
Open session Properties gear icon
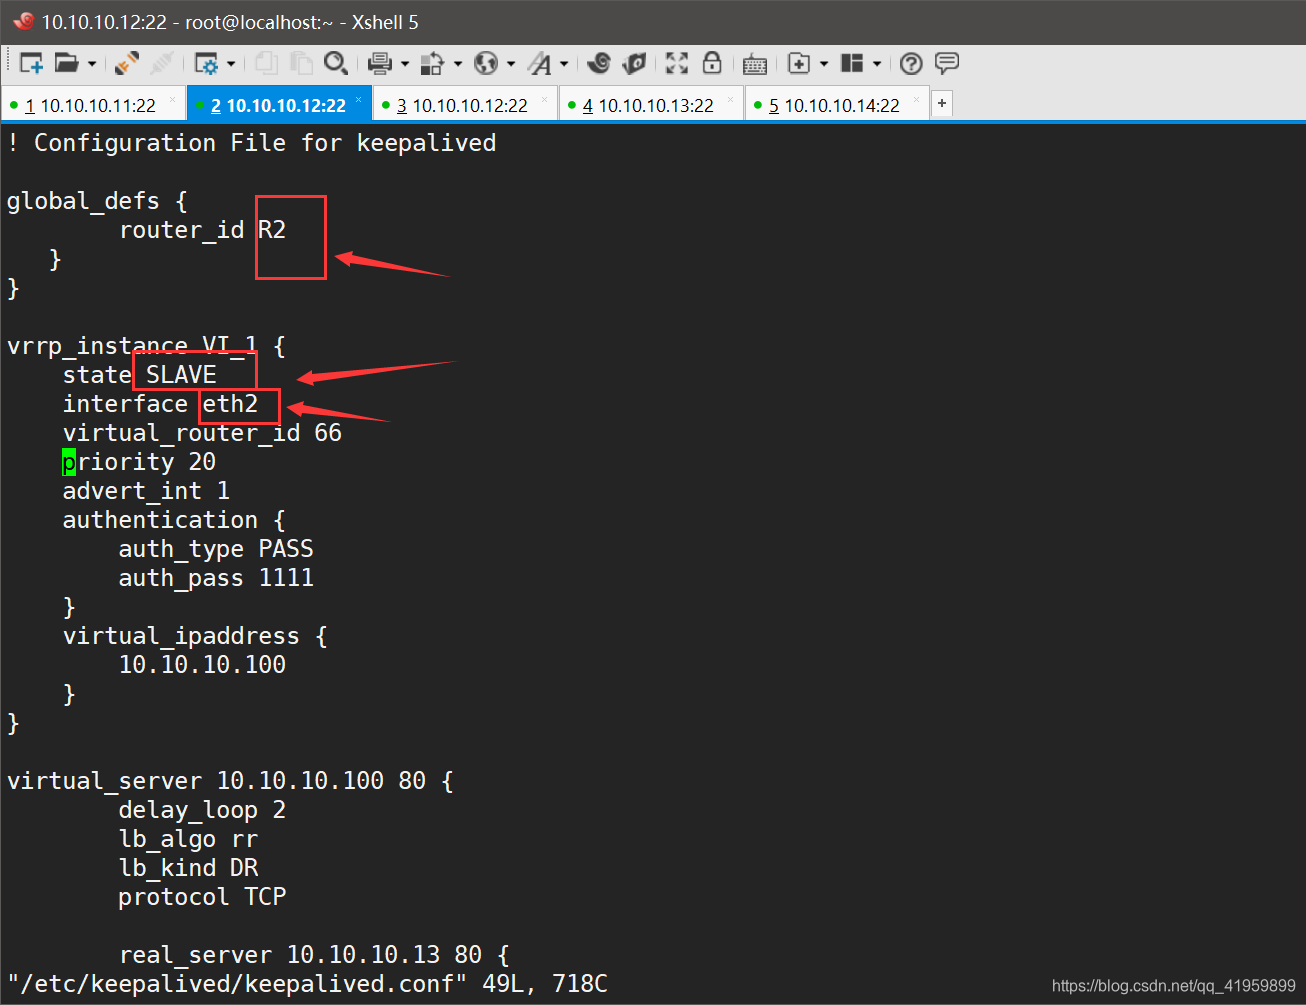206,63
